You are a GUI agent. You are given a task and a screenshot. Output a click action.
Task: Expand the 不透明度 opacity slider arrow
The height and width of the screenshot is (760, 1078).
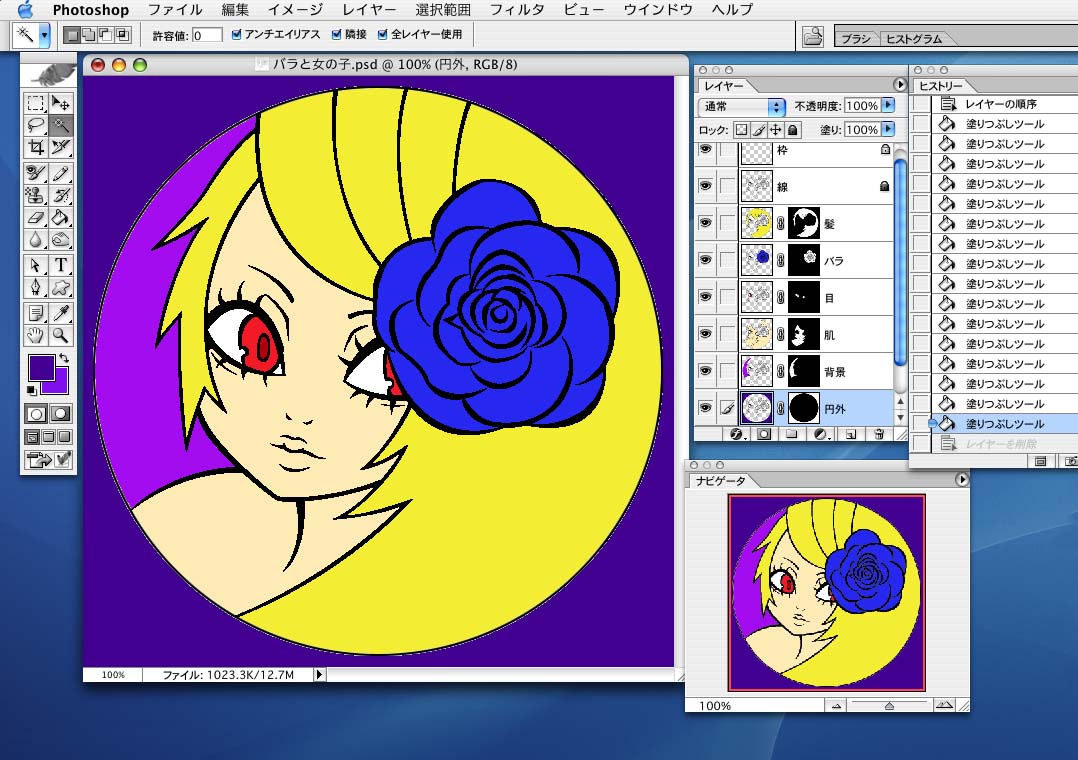tap(888, 106)
